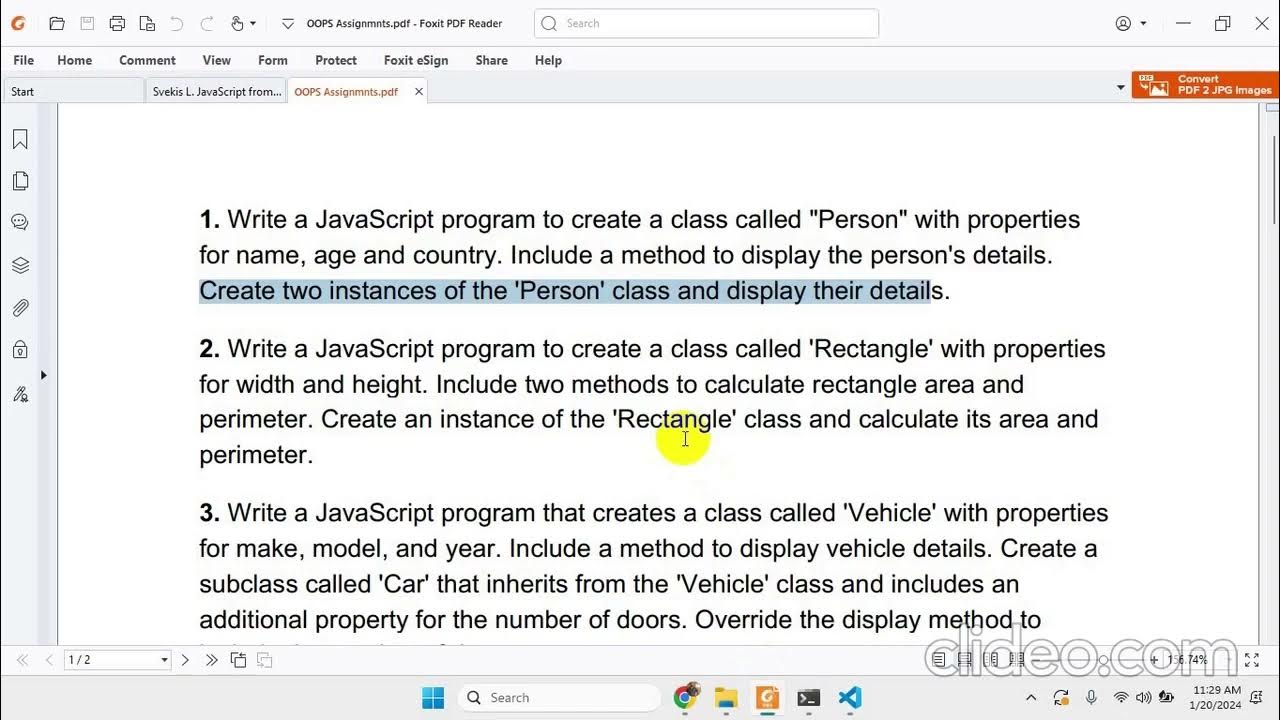
Task: Toggle full screen mode
Action: pos(1251,660)
